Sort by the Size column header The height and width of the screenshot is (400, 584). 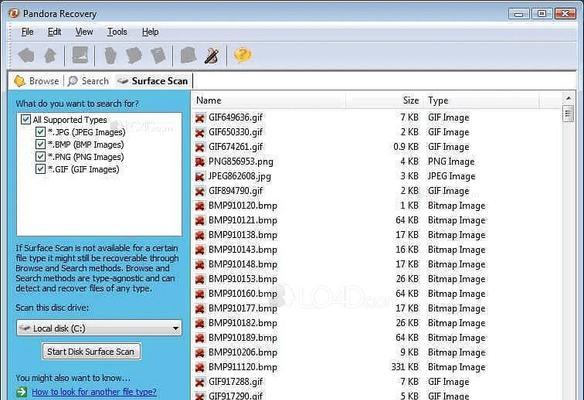[x=384, y=101]
